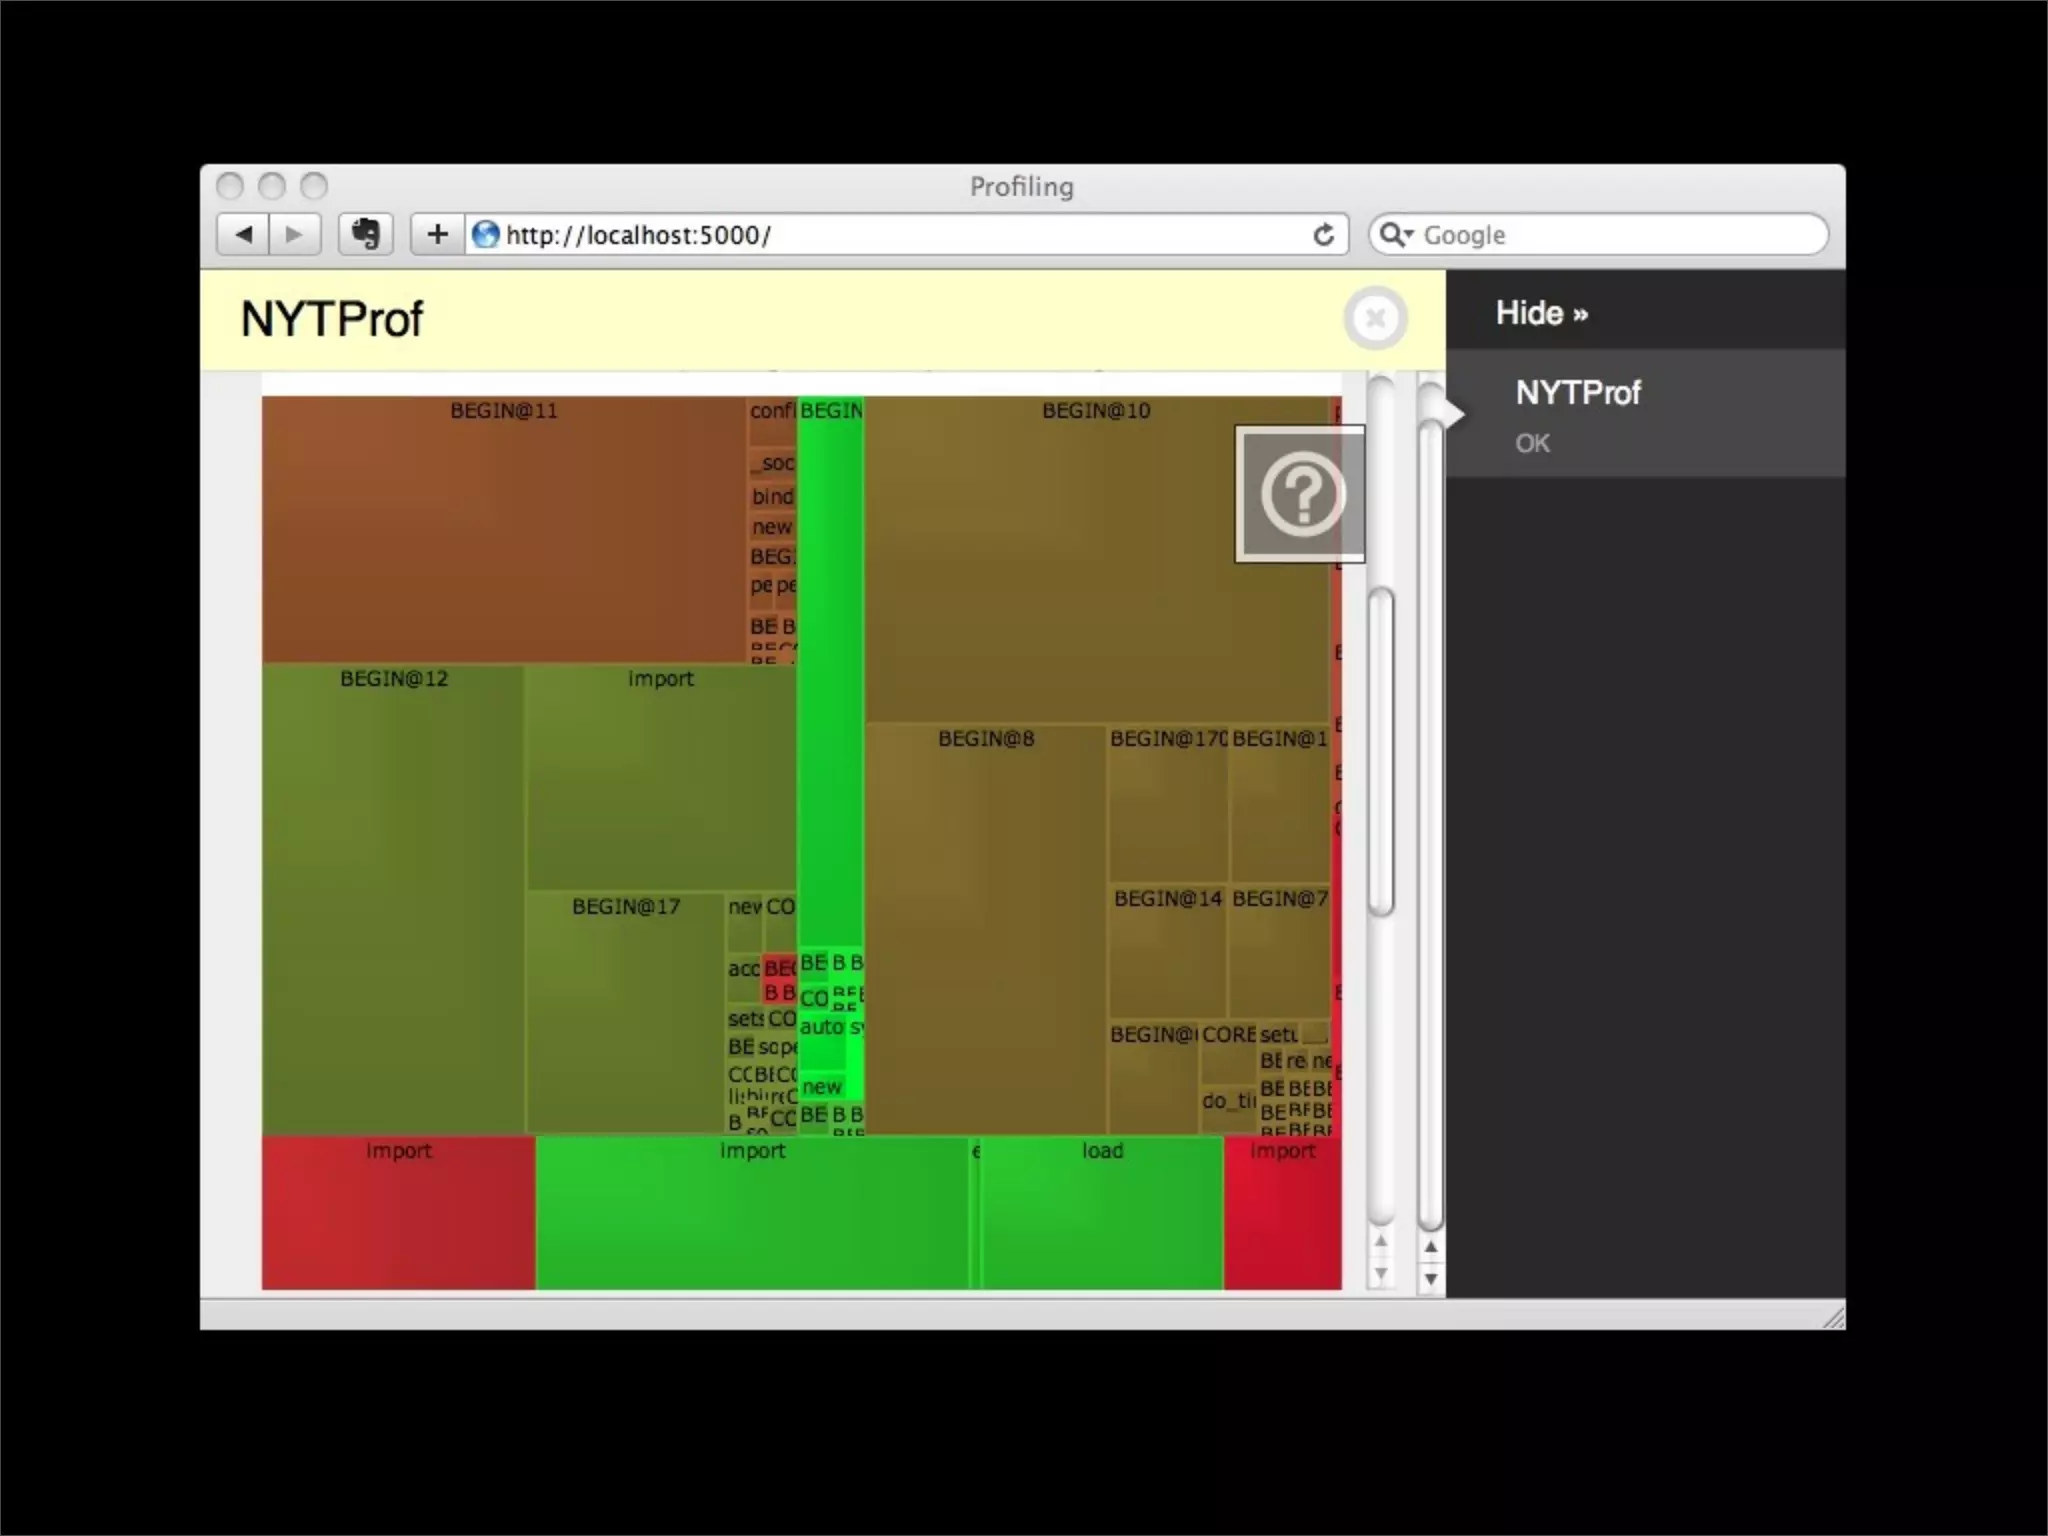Click the BEGIN@12 treemap cell
2048x1536 pixels.
(x=393, y=900)
